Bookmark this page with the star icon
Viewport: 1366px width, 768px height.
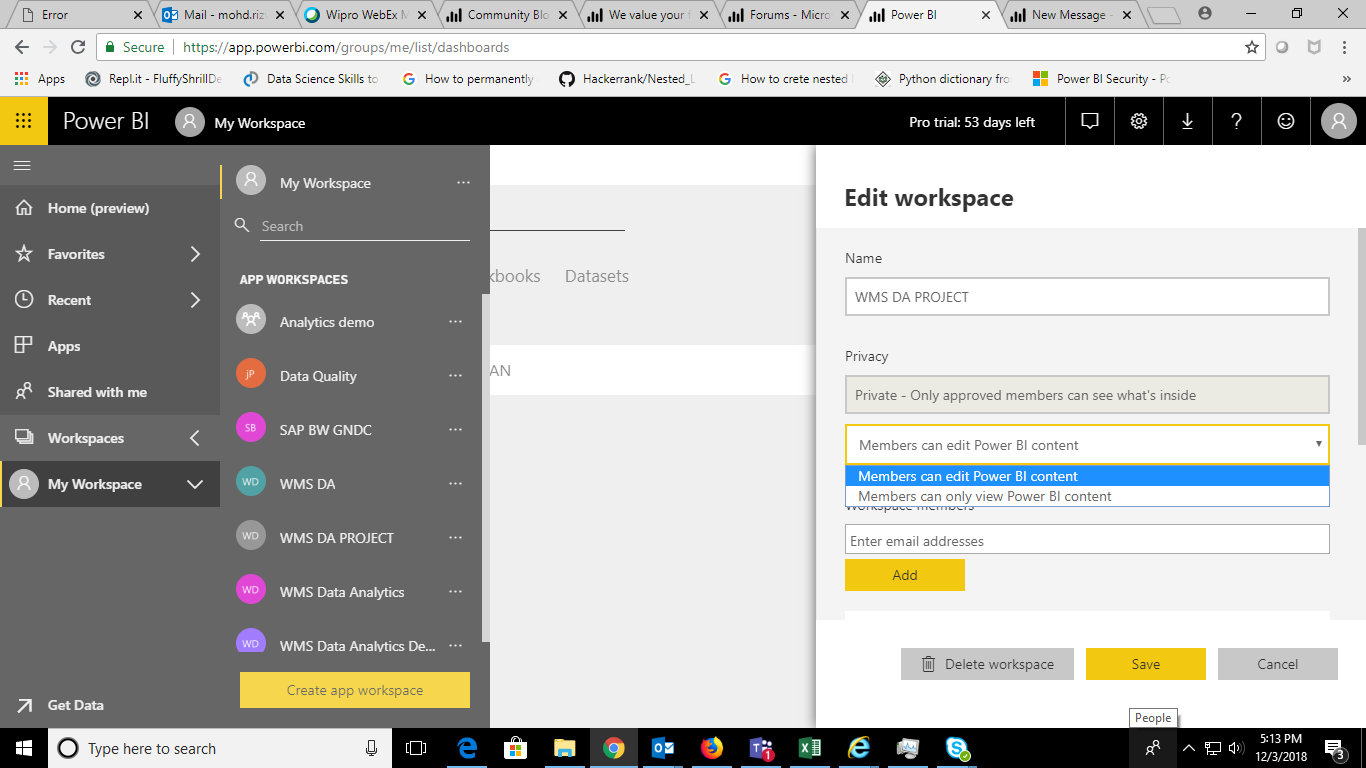pyautogui.click(x=1252, y=47)
